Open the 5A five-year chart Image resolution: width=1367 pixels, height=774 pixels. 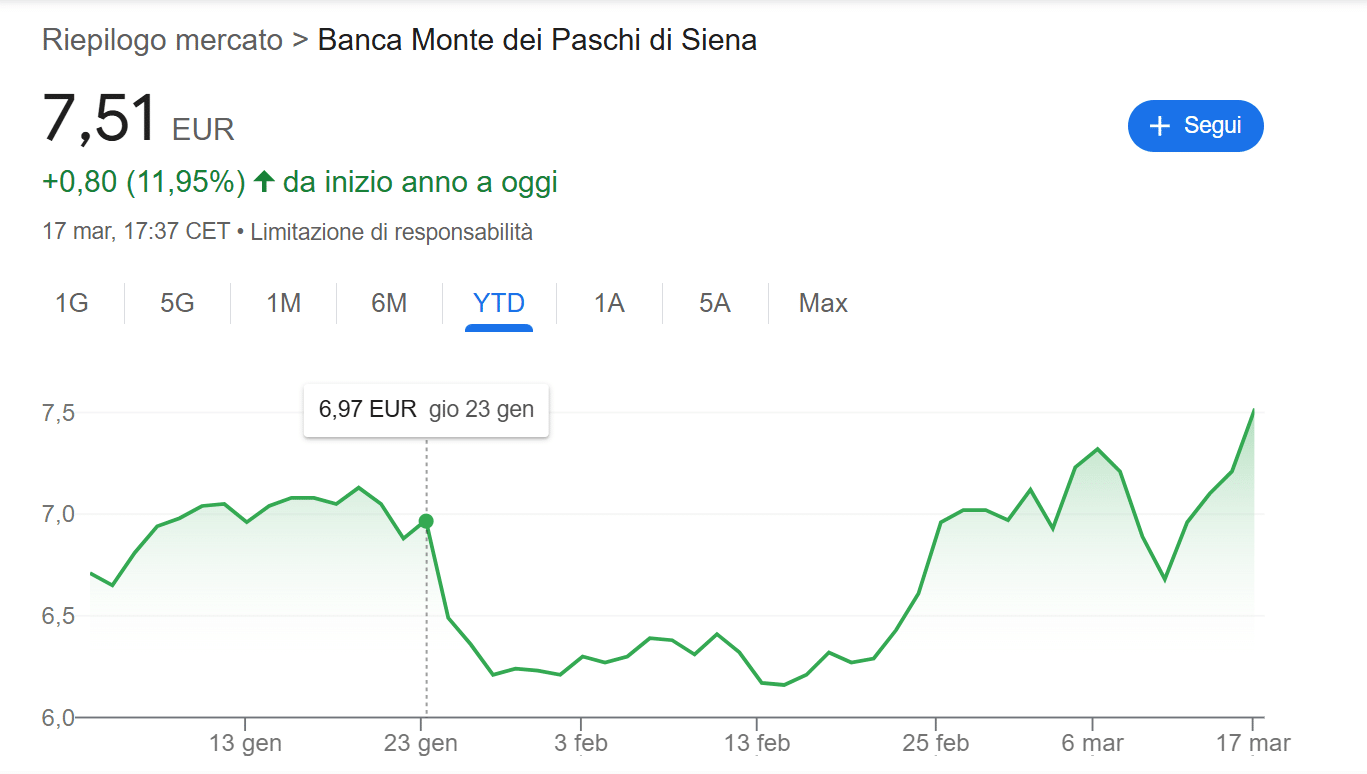tap(715, 303)
